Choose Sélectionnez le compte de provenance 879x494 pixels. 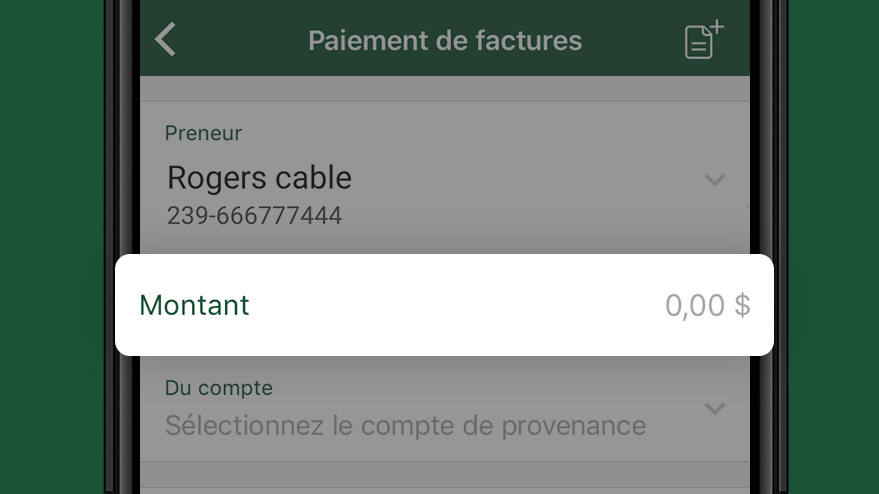coord(405,426)
